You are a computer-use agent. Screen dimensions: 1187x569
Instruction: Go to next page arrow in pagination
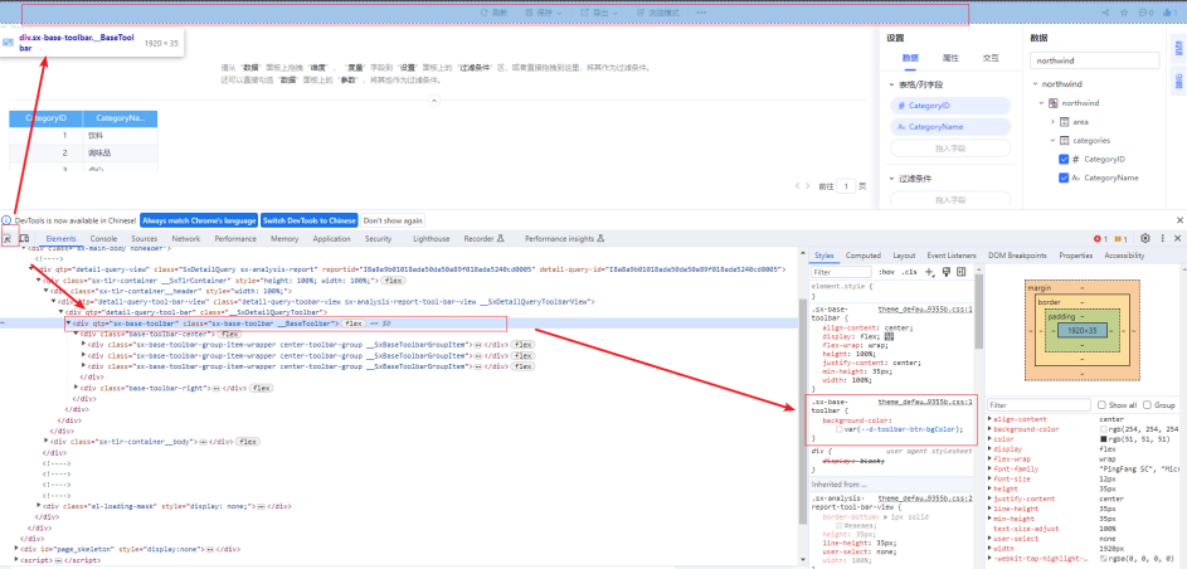[808, 185]
